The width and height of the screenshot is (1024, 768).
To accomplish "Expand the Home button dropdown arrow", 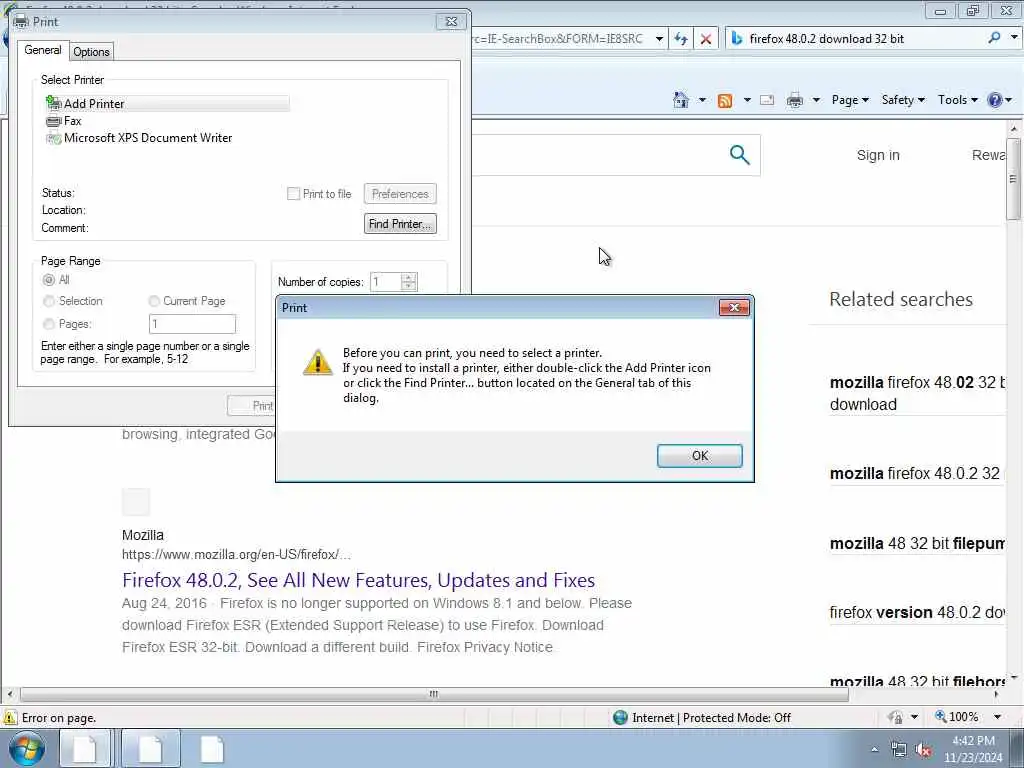I will click(702, 100).
